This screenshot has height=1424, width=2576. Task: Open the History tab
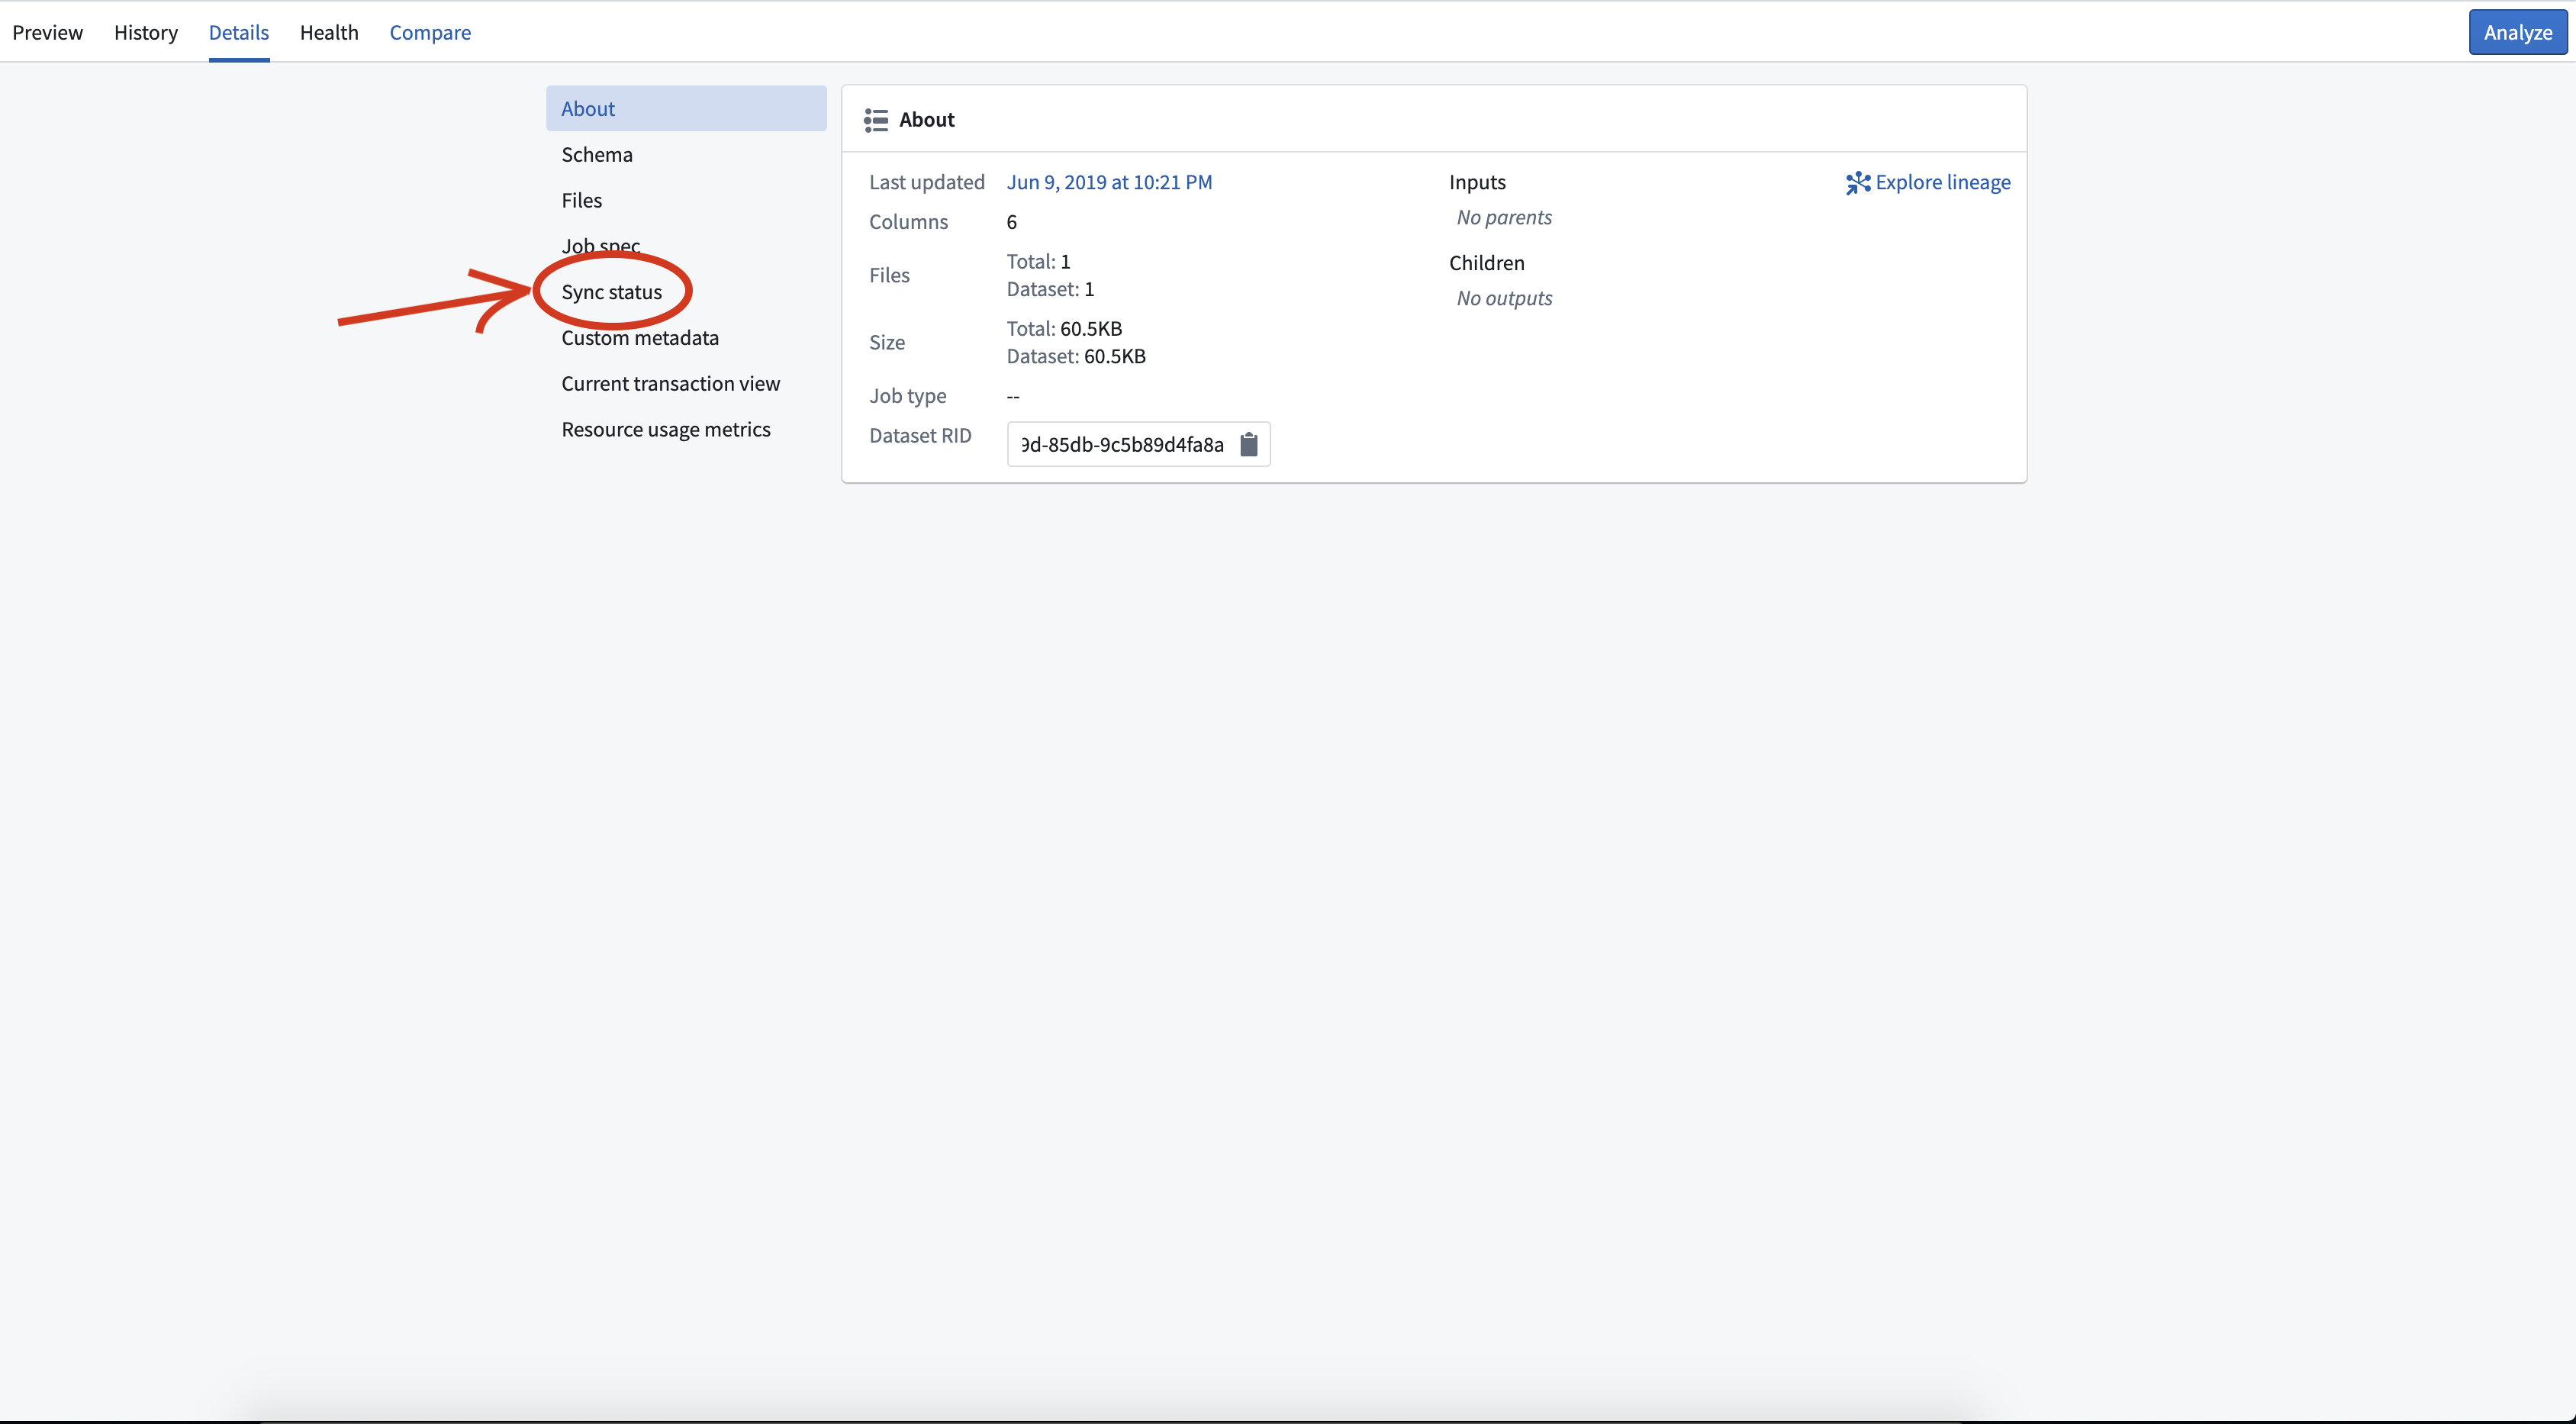146,32
